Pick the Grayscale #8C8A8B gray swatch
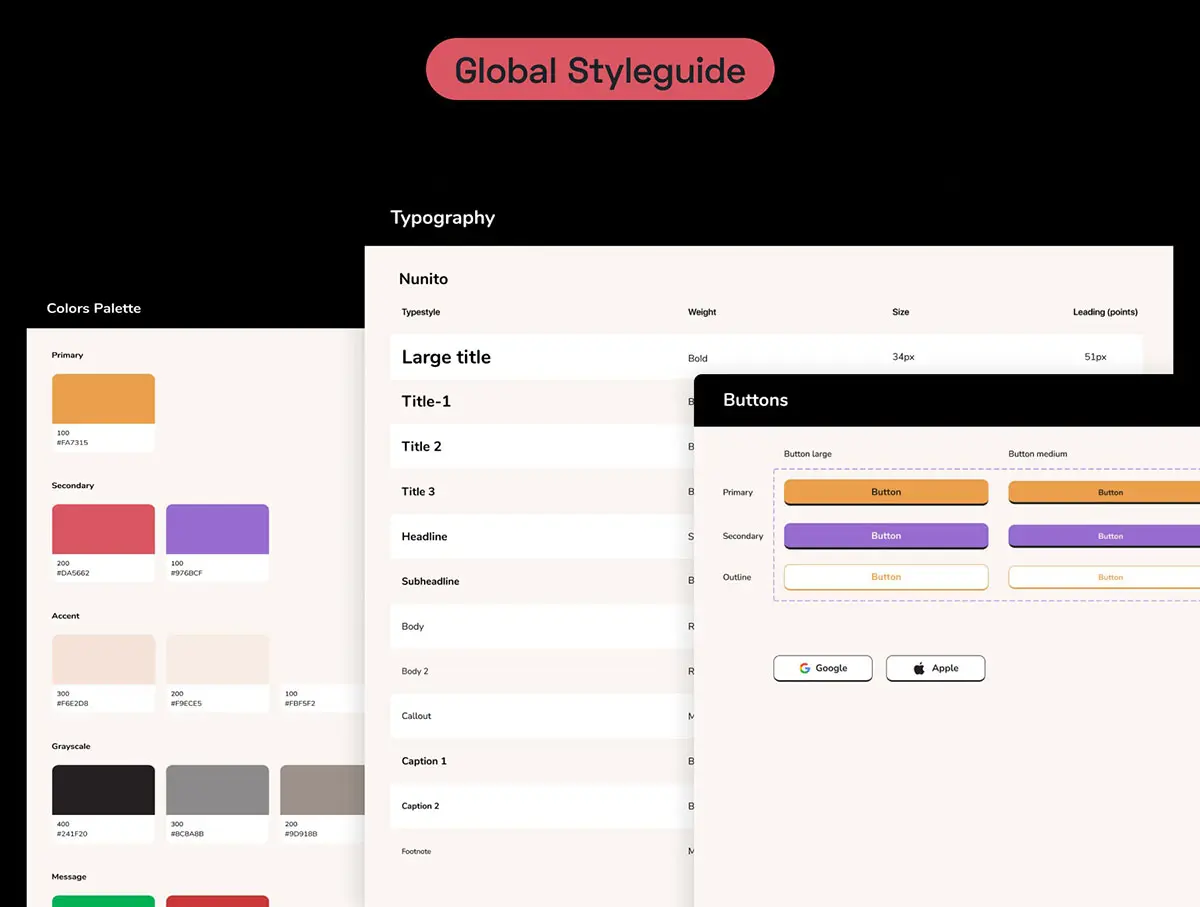Screen dimensions: 1200x907 click(x=217, y=790)
